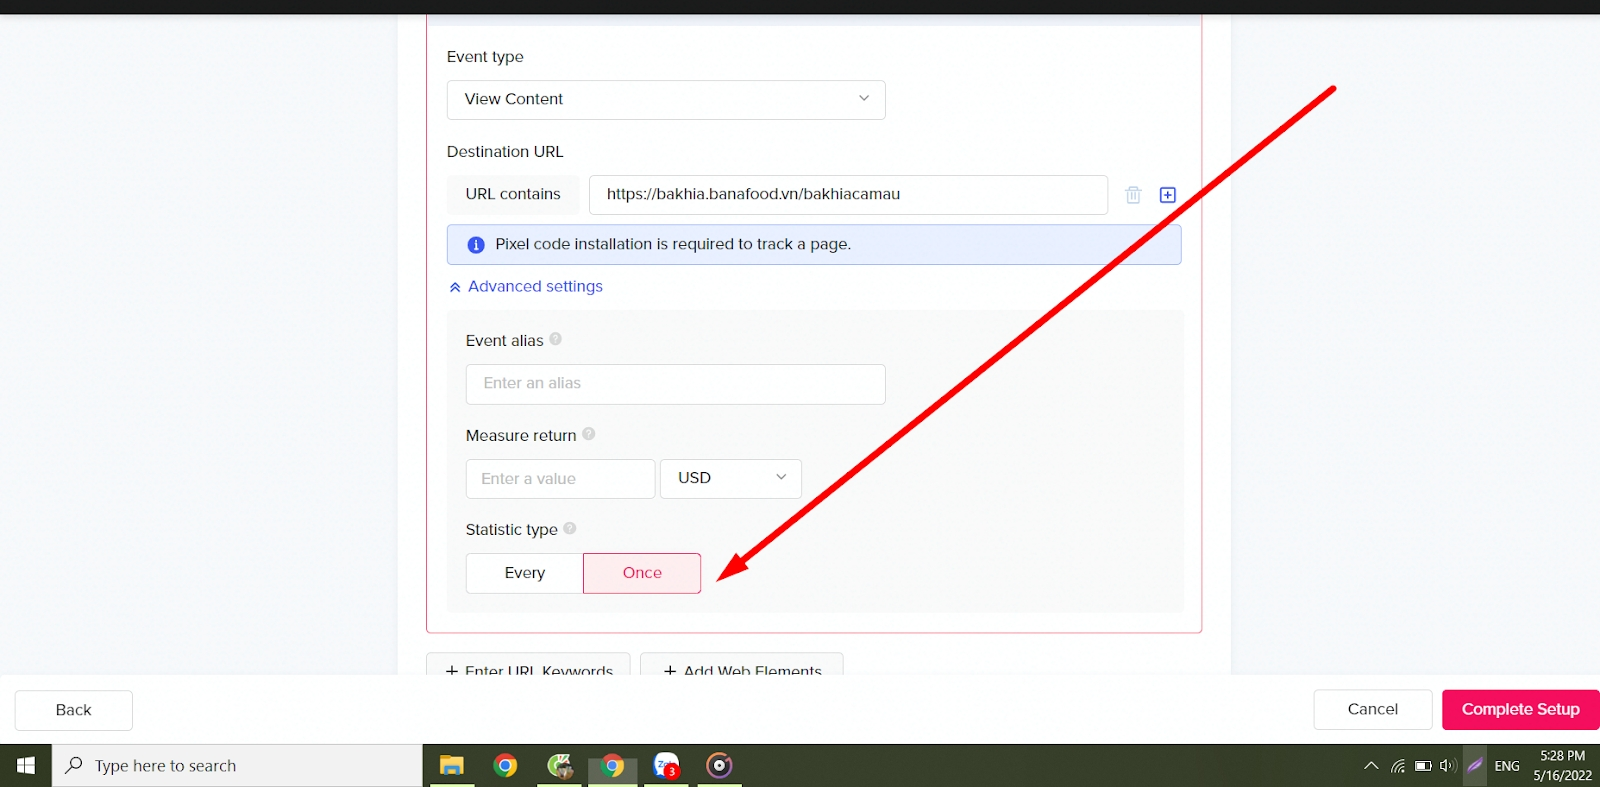Open Zalo app with notification badge
Image resolution: width=1600 pixels, height=787 pixels.
click(666, 766)
